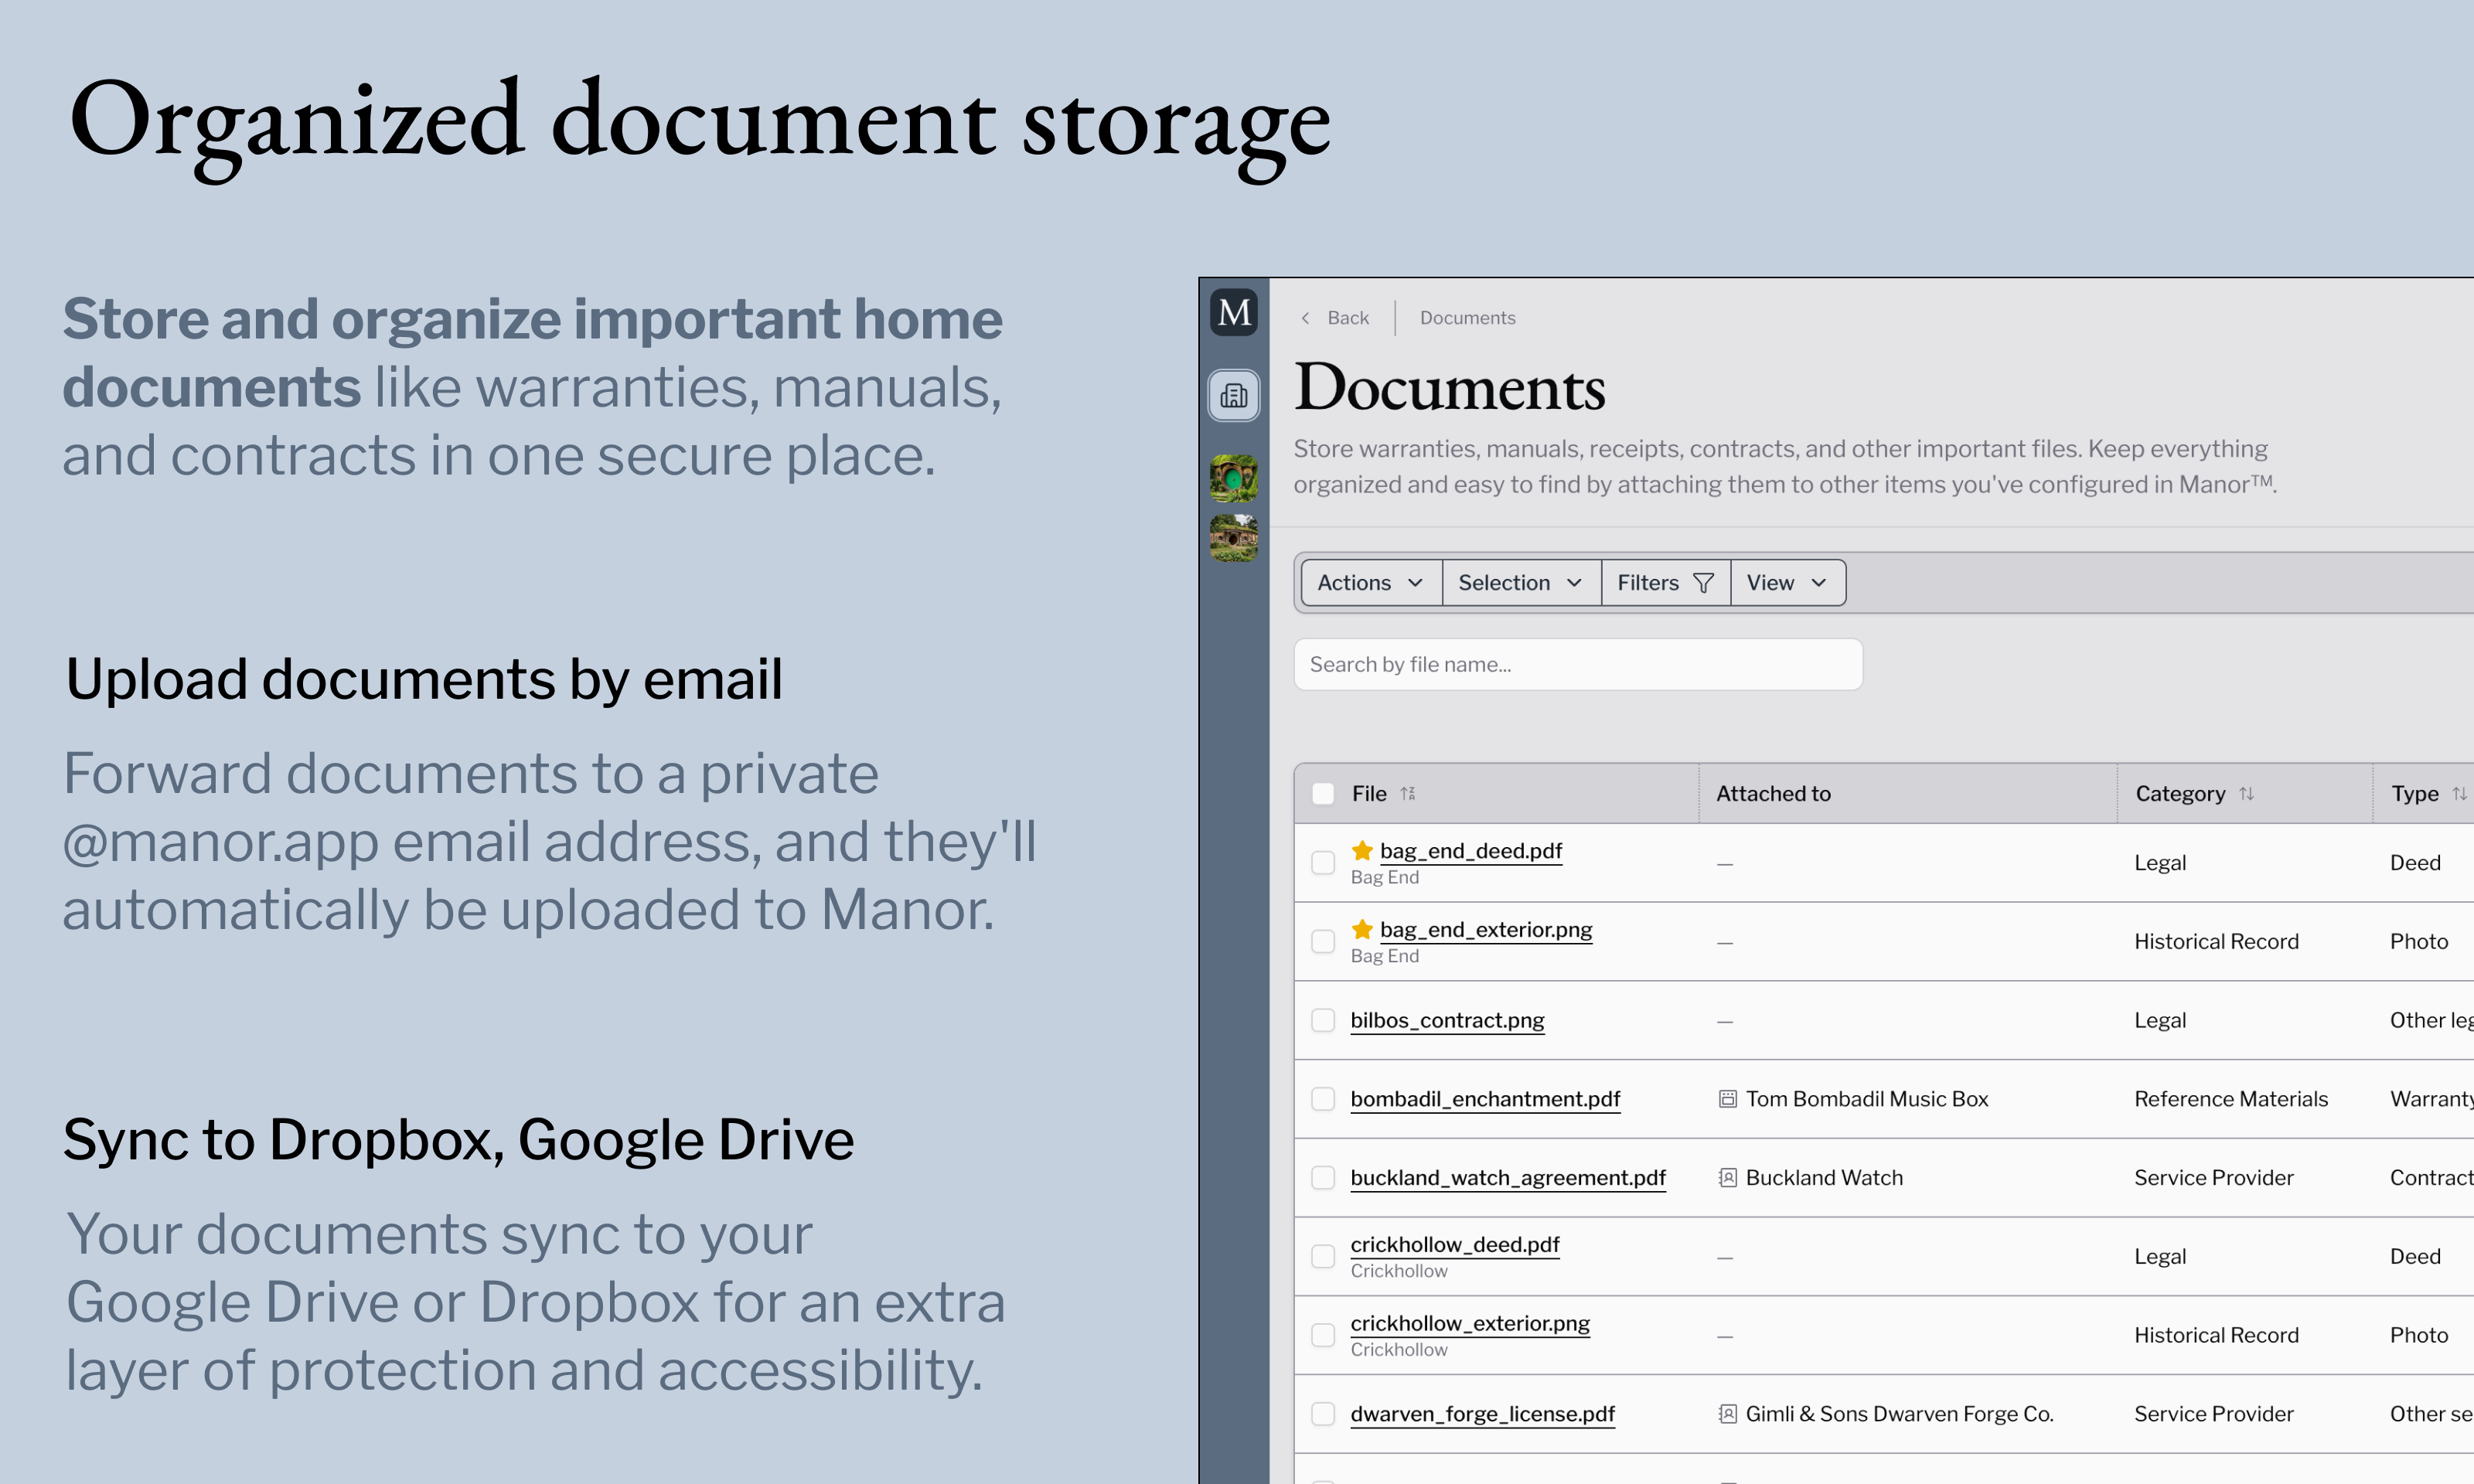Select the second hobbit house property thumbnail
This screenshot has width=2474, height=1484.
(1233, 538)
